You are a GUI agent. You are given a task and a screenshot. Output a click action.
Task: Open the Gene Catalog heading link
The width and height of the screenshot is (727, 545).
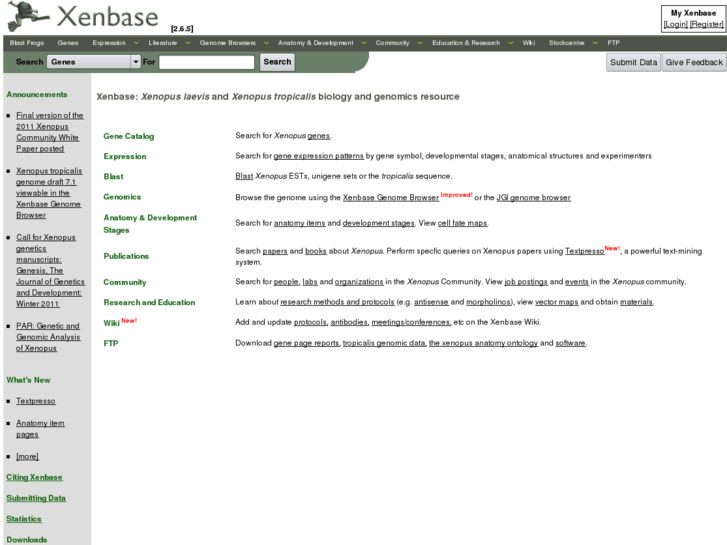point(128,136)
